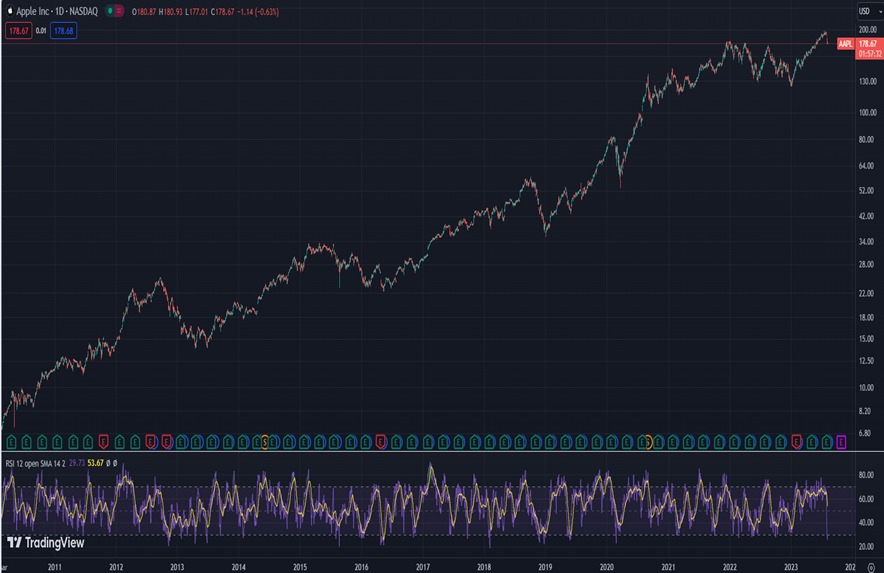Viewport: 884px width, 573px height.
Task: Click the change value −1.14 (−0.63%)
Action: click(x=258, y=11)
